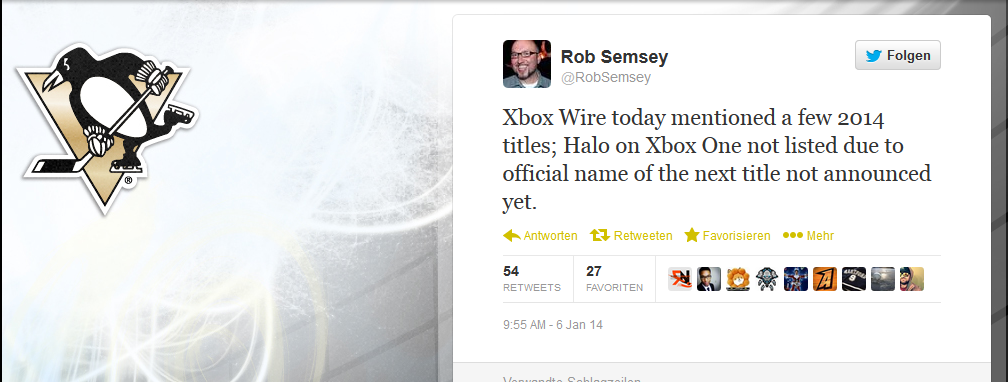The width and height of the screenshot is (1008, 382).
Task: Open Rob Semsey's profile photo
Action: point(526,64)
